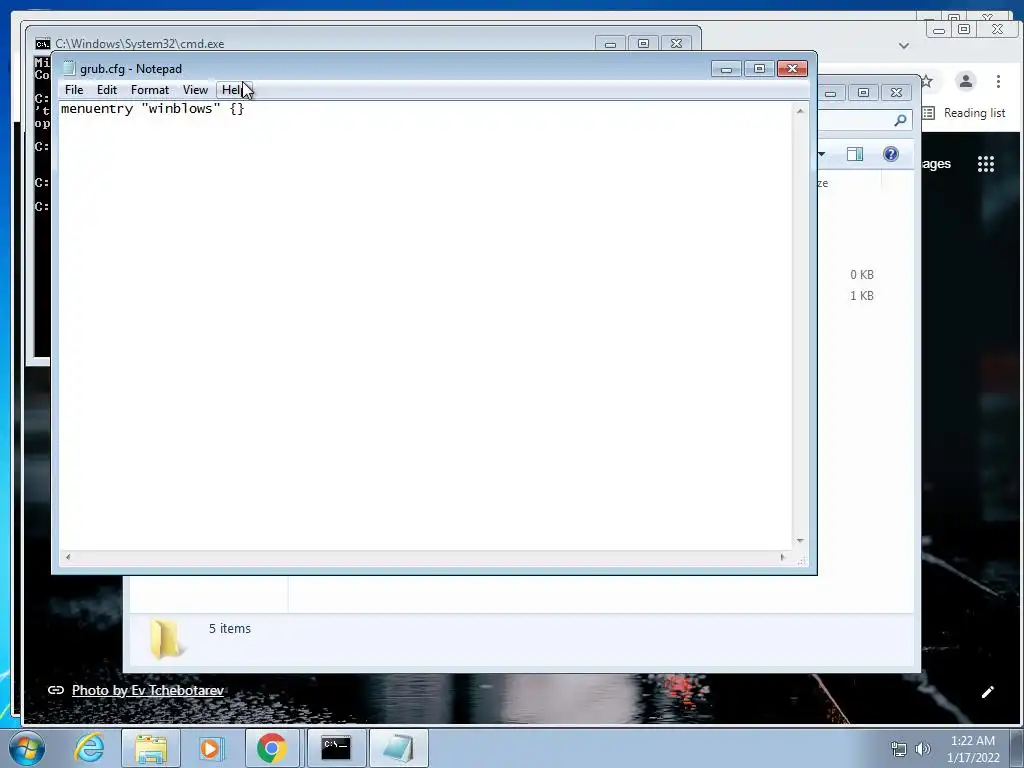Screen dimensions: 1024x768
Task: Open Photo by Ev Tchebotarev link
Action: 148,690
